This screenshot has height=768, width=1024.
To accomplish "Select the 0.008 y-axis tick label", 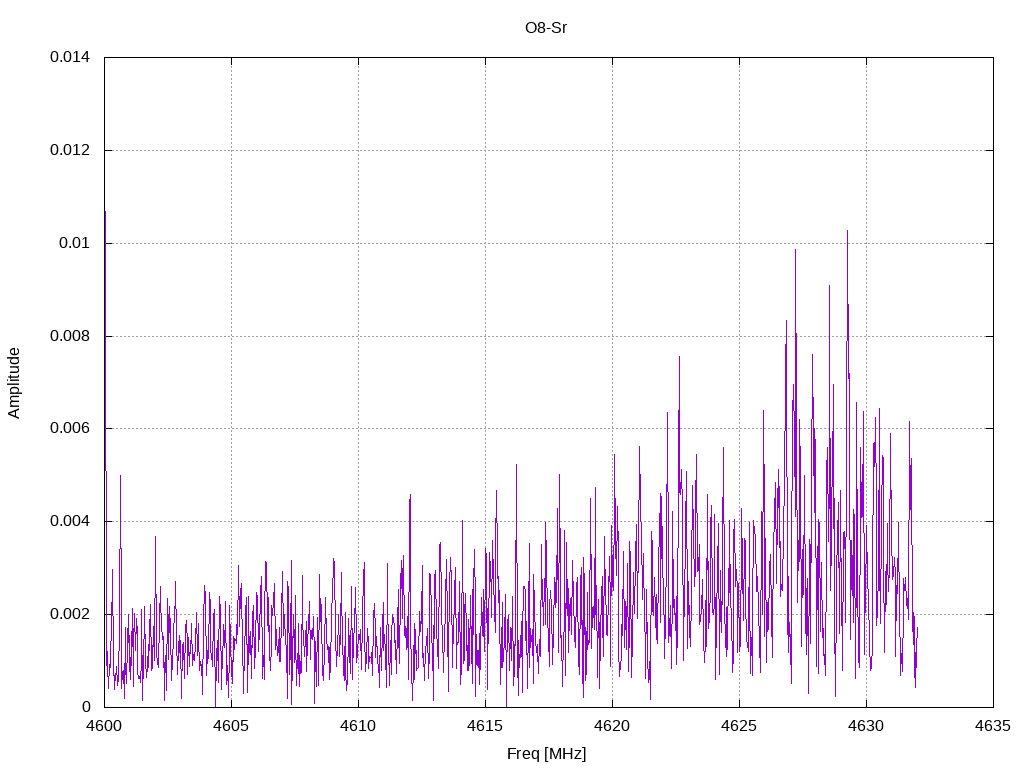I will (x=70, y=336).
